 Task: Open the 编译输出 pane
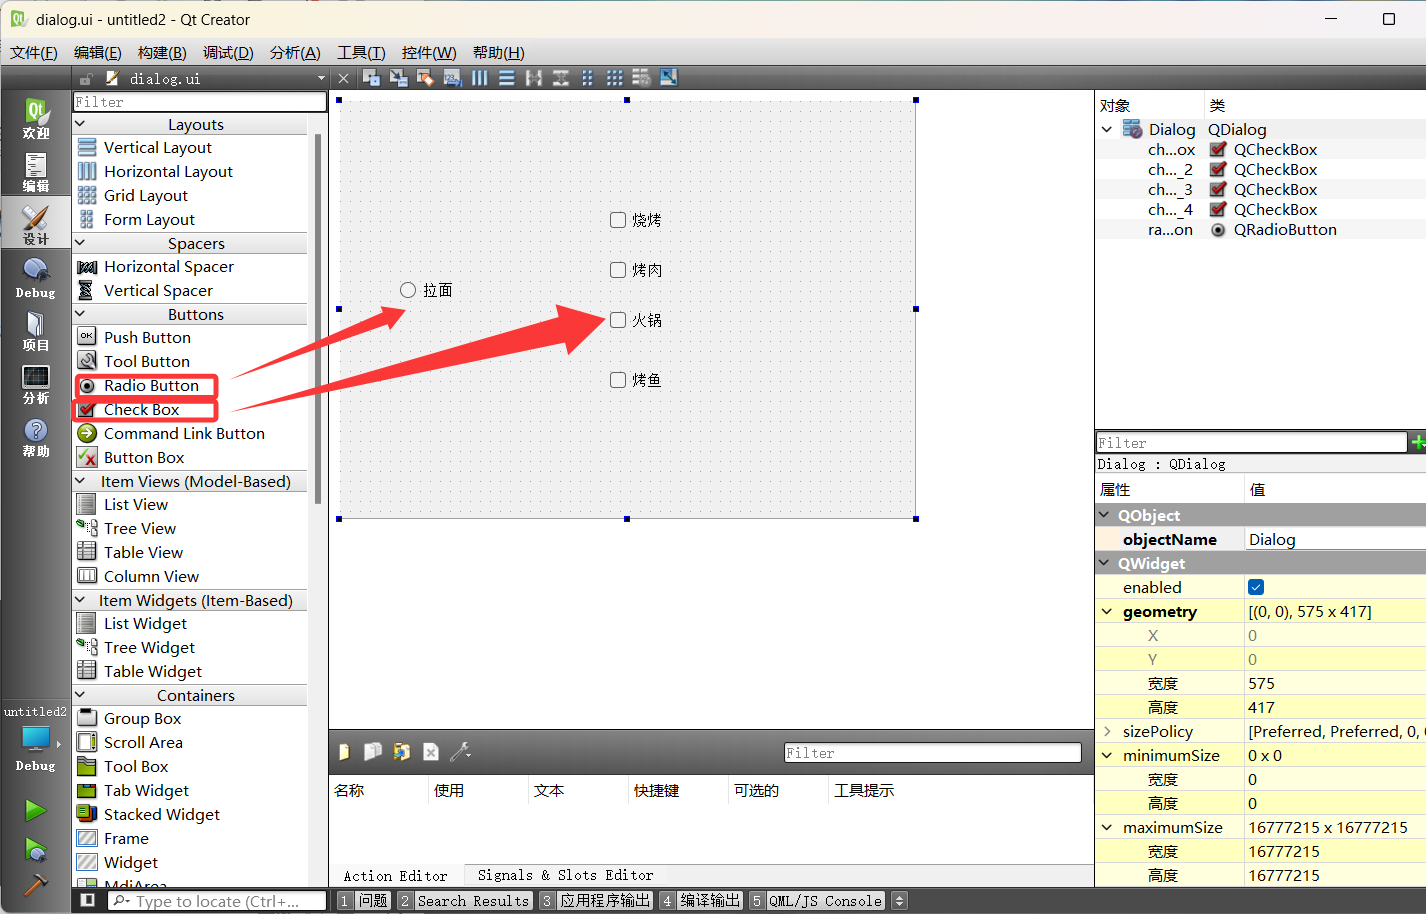pos(701,901)
